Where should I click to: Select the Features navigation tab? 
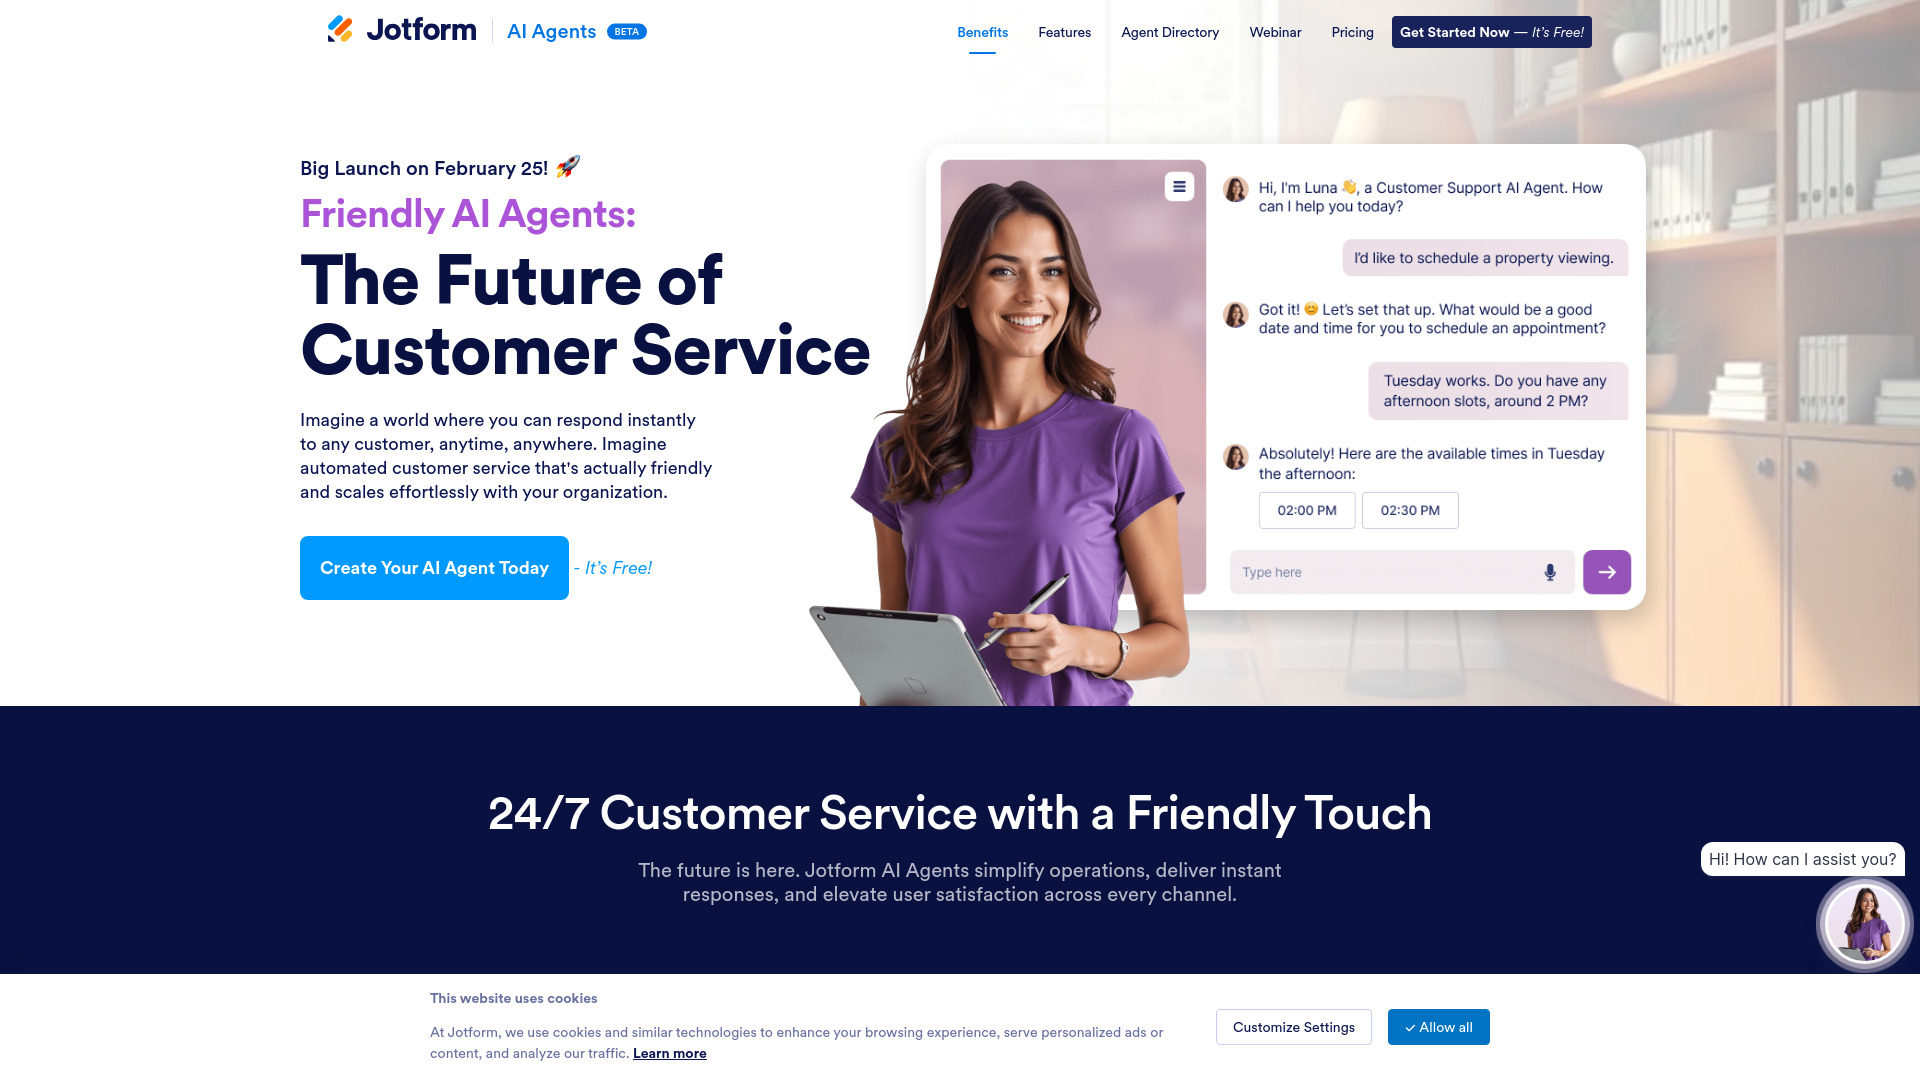(x=1064, y=32)
